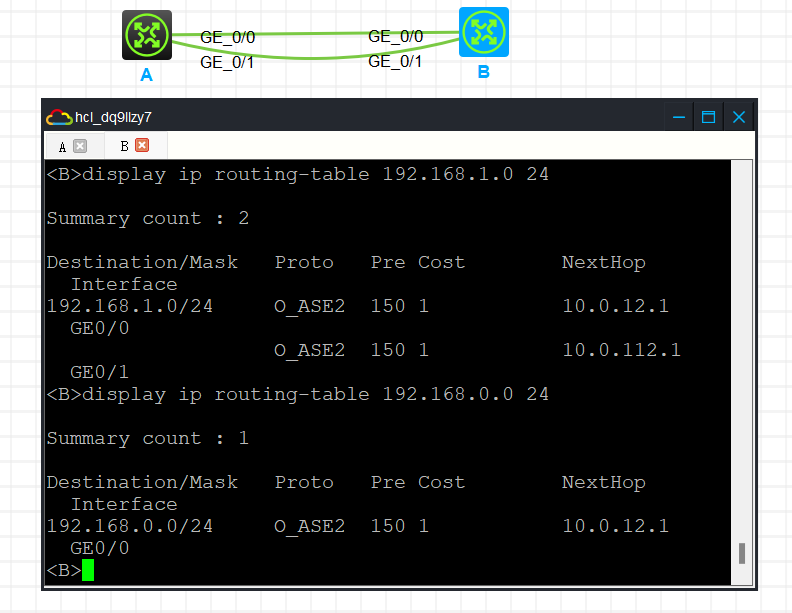Click the command line for 192.168.1.0 24
The width and height of the screenshot is (792, 613).
click(298, 174)
